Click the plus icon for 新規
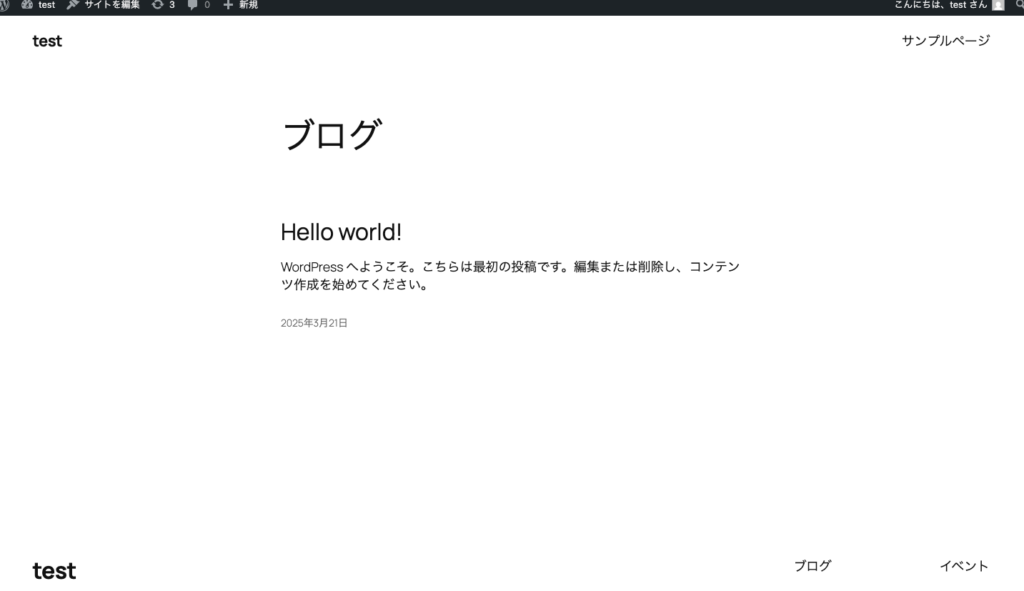The width and height of the screenshot is (1024, 591). [228, 5]
